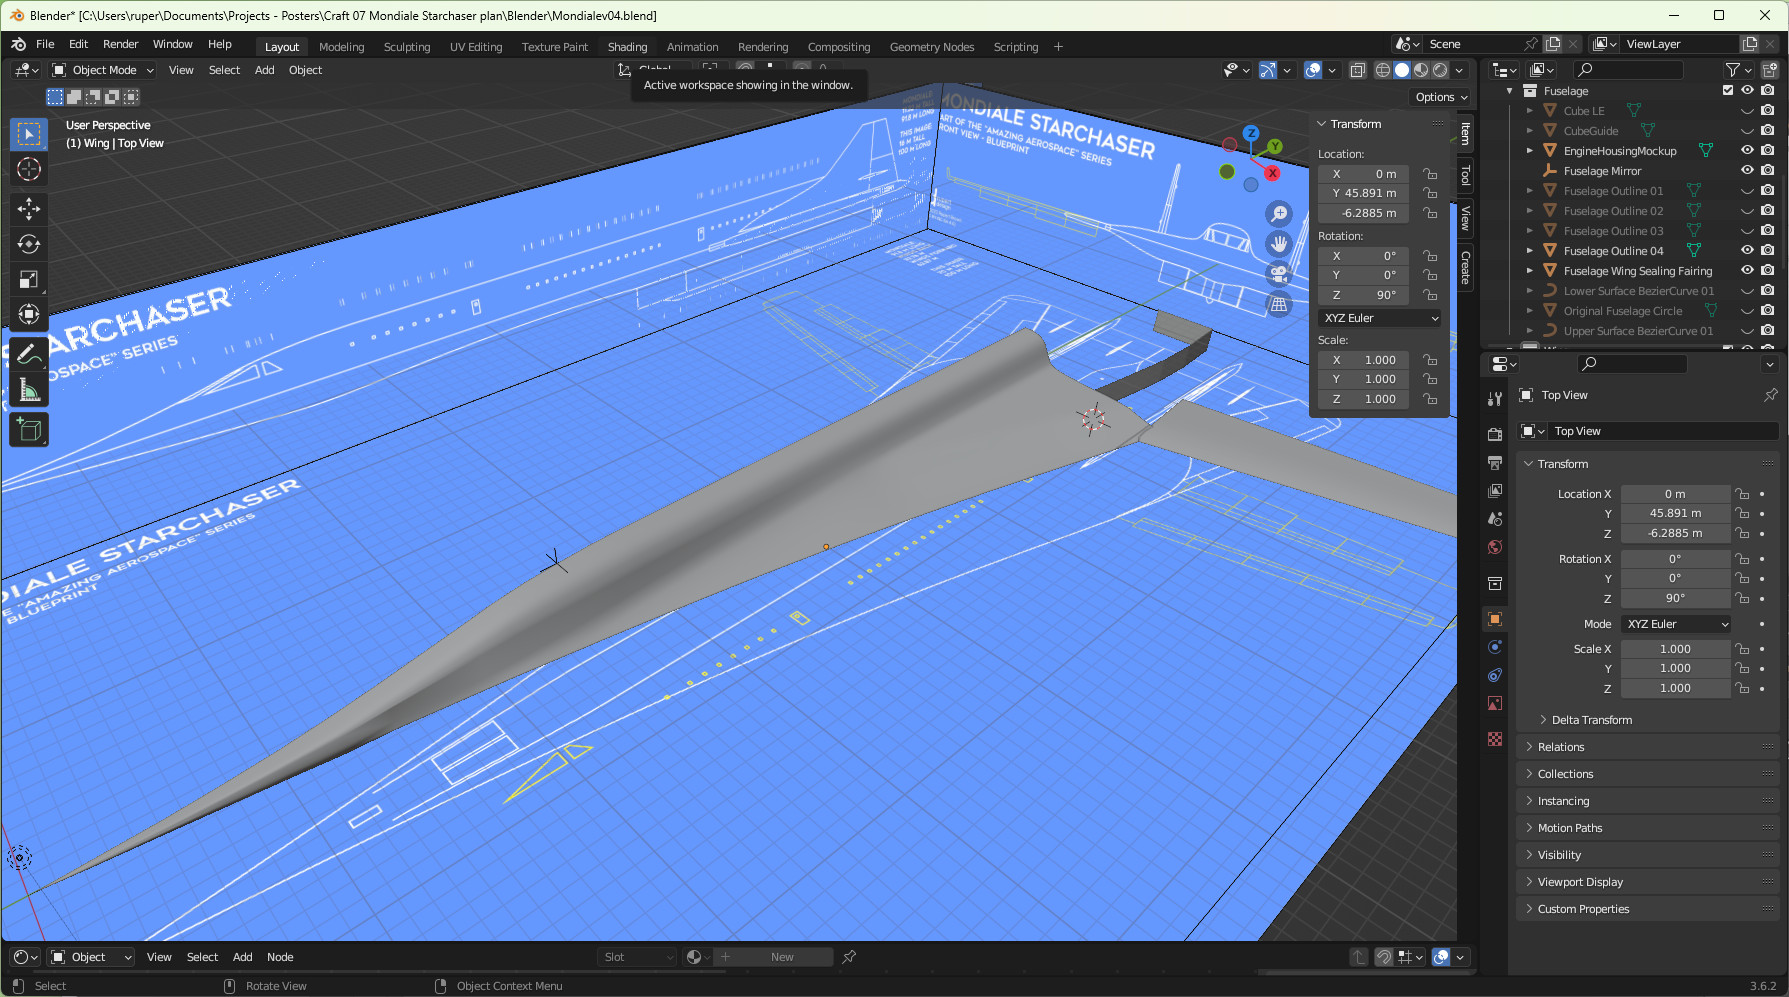Viewport: 1789px width, 997px height.
Task: Click the New material button
Action: (783, 957)
